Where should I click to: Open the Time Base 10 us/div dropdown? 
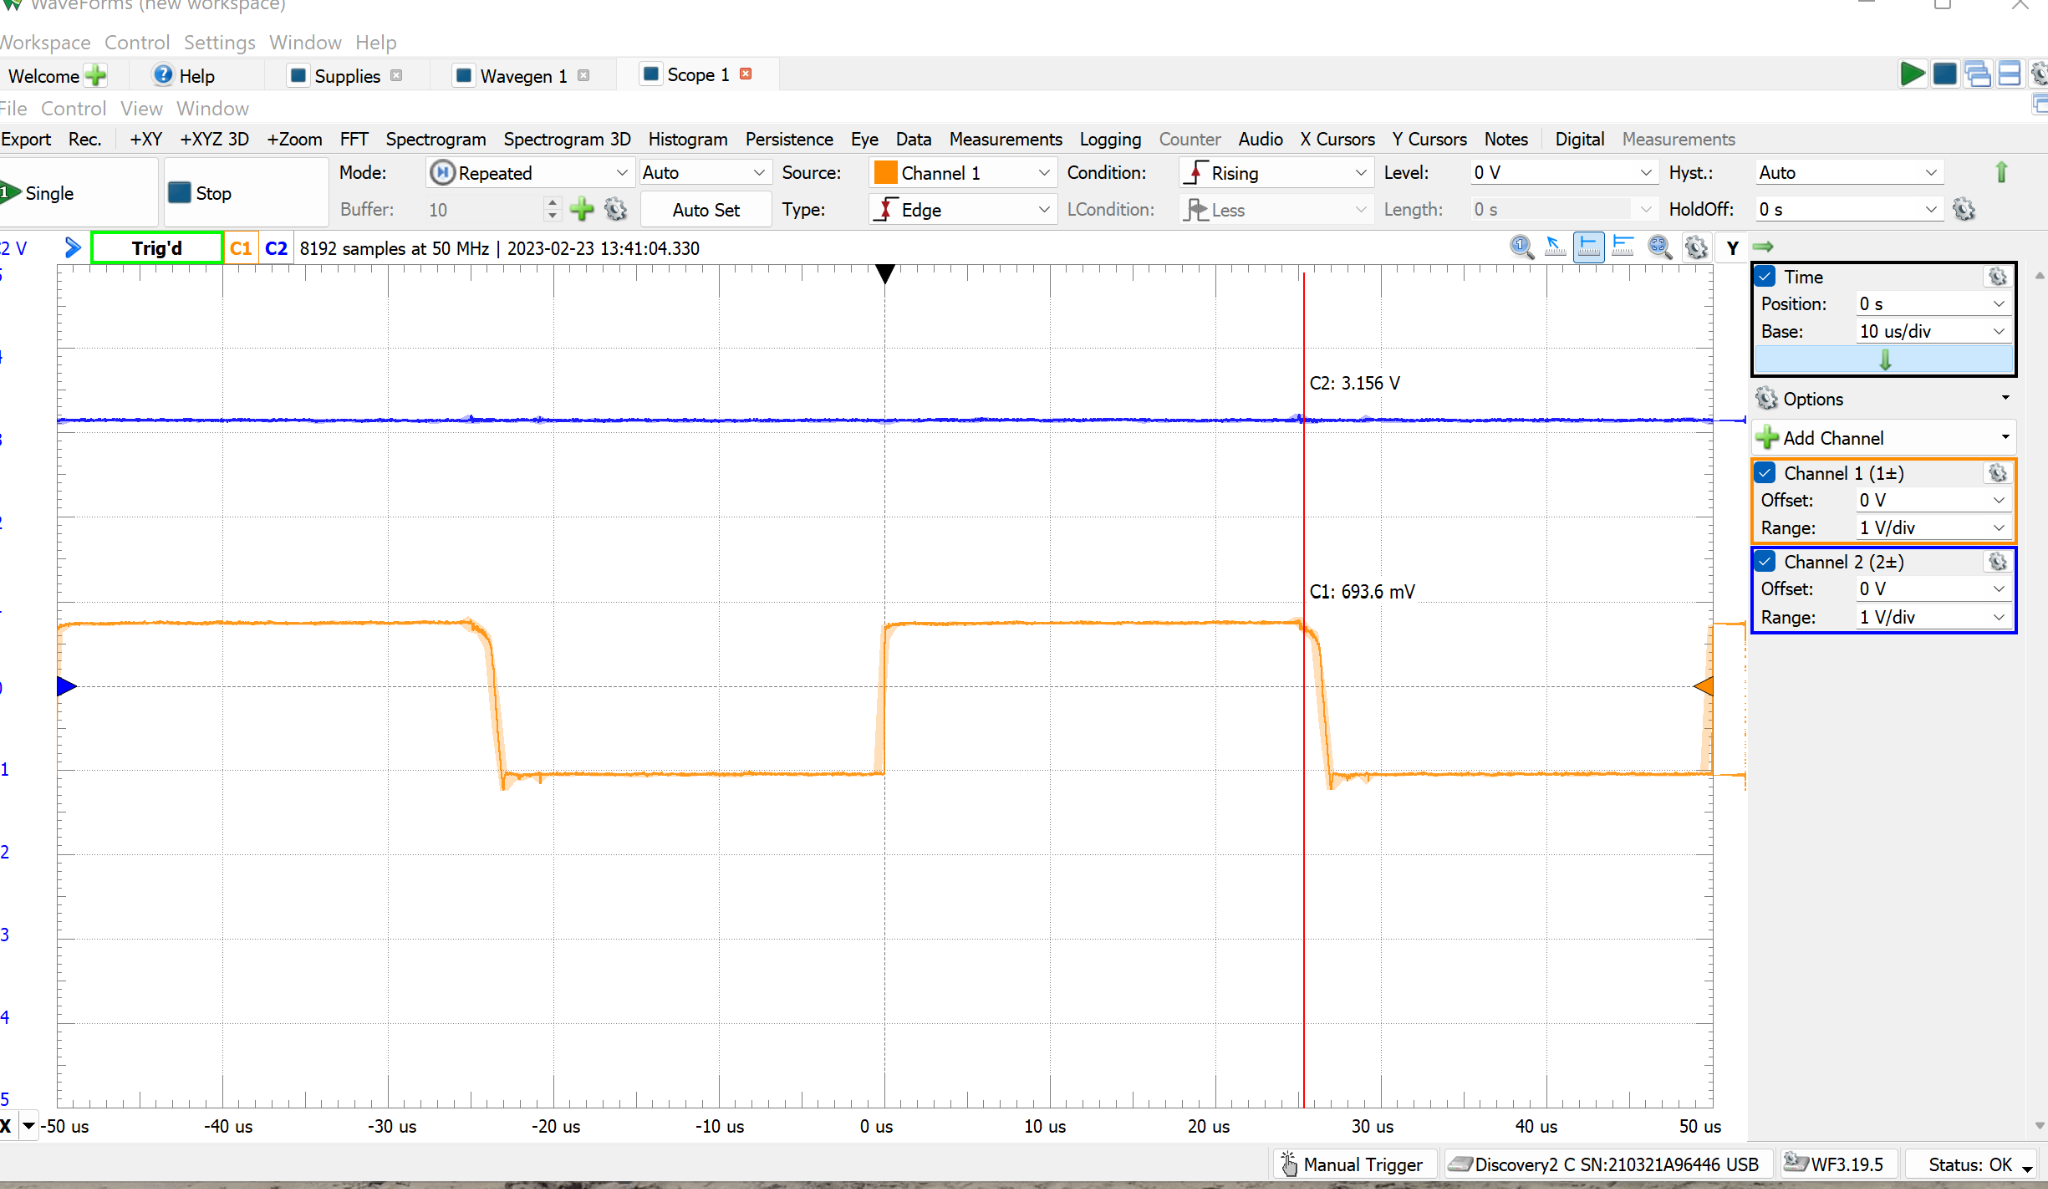point(1932,331)
